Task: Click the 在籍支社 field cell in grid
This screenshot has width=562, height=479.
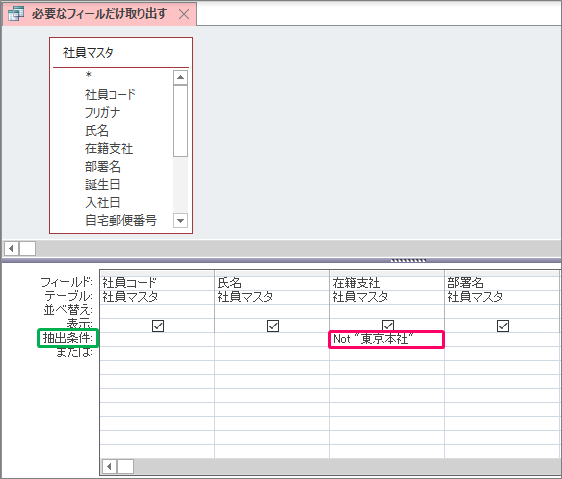Action: 387,283
